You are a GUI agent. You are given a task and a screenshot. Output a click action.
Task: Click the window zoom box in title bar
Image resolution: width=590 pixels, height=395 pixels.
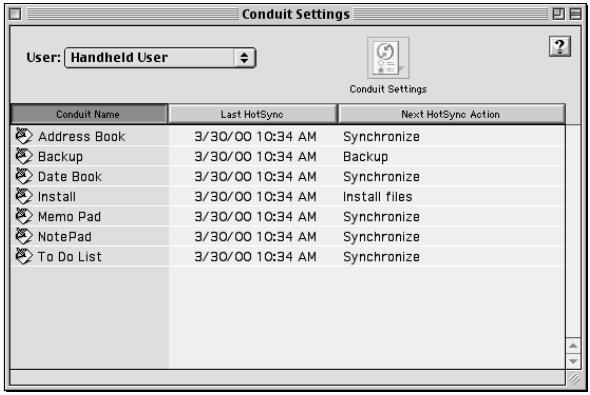click(558, 14)
